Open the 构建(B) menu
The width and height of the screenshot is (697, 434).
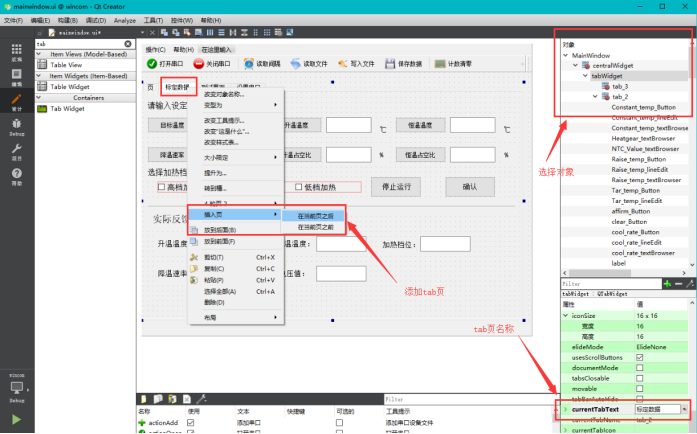point(68,20)
